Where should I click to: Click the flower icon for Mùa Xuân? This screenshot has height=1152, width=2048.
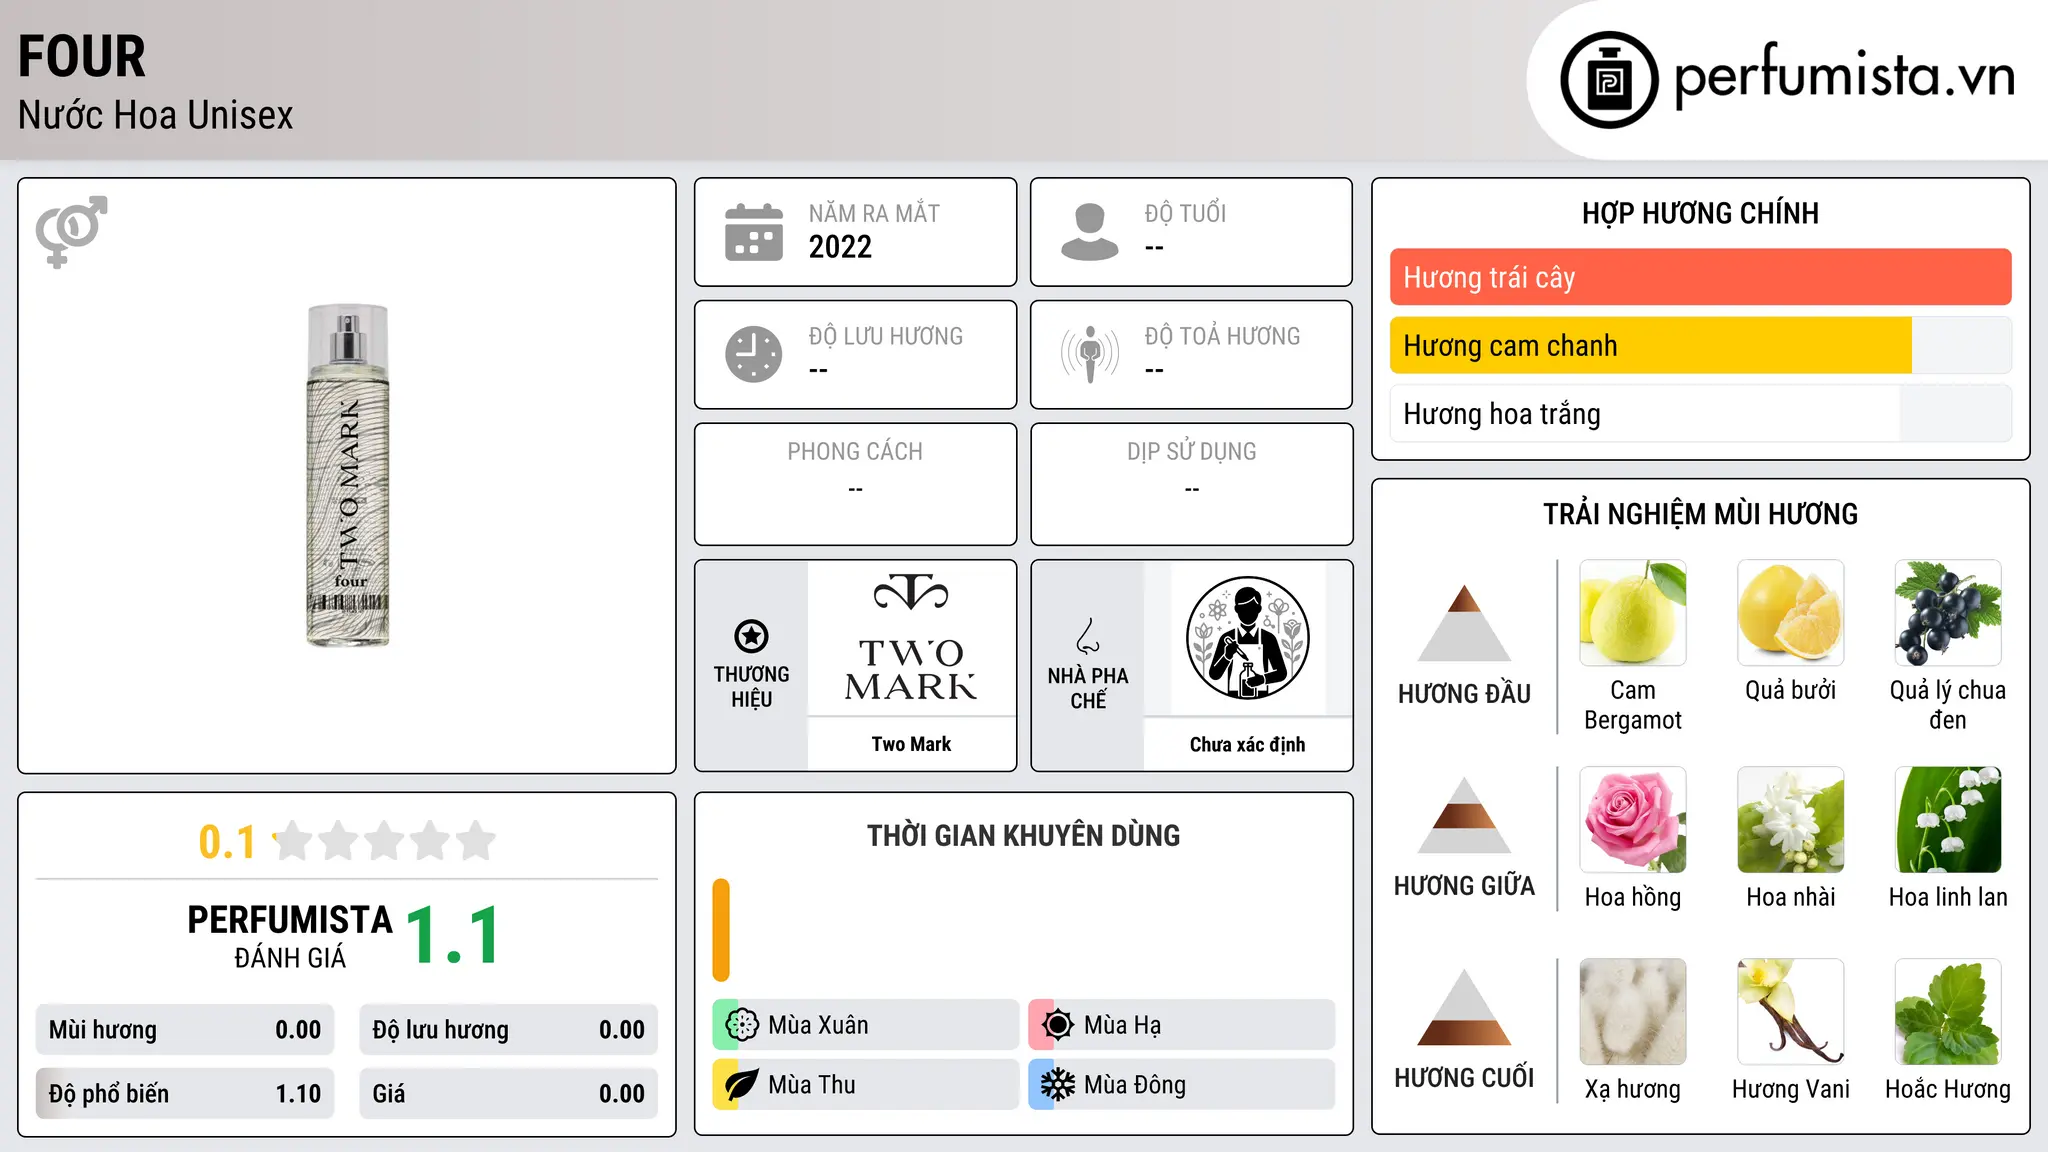742,1025
